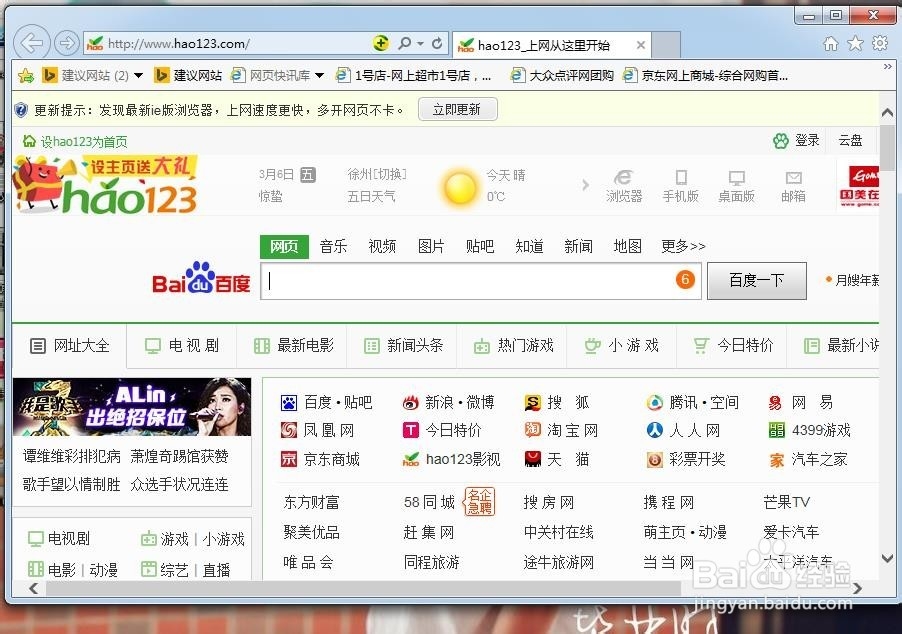
Task: Click the refresh icon in address bar
Action: coord(437,43)
